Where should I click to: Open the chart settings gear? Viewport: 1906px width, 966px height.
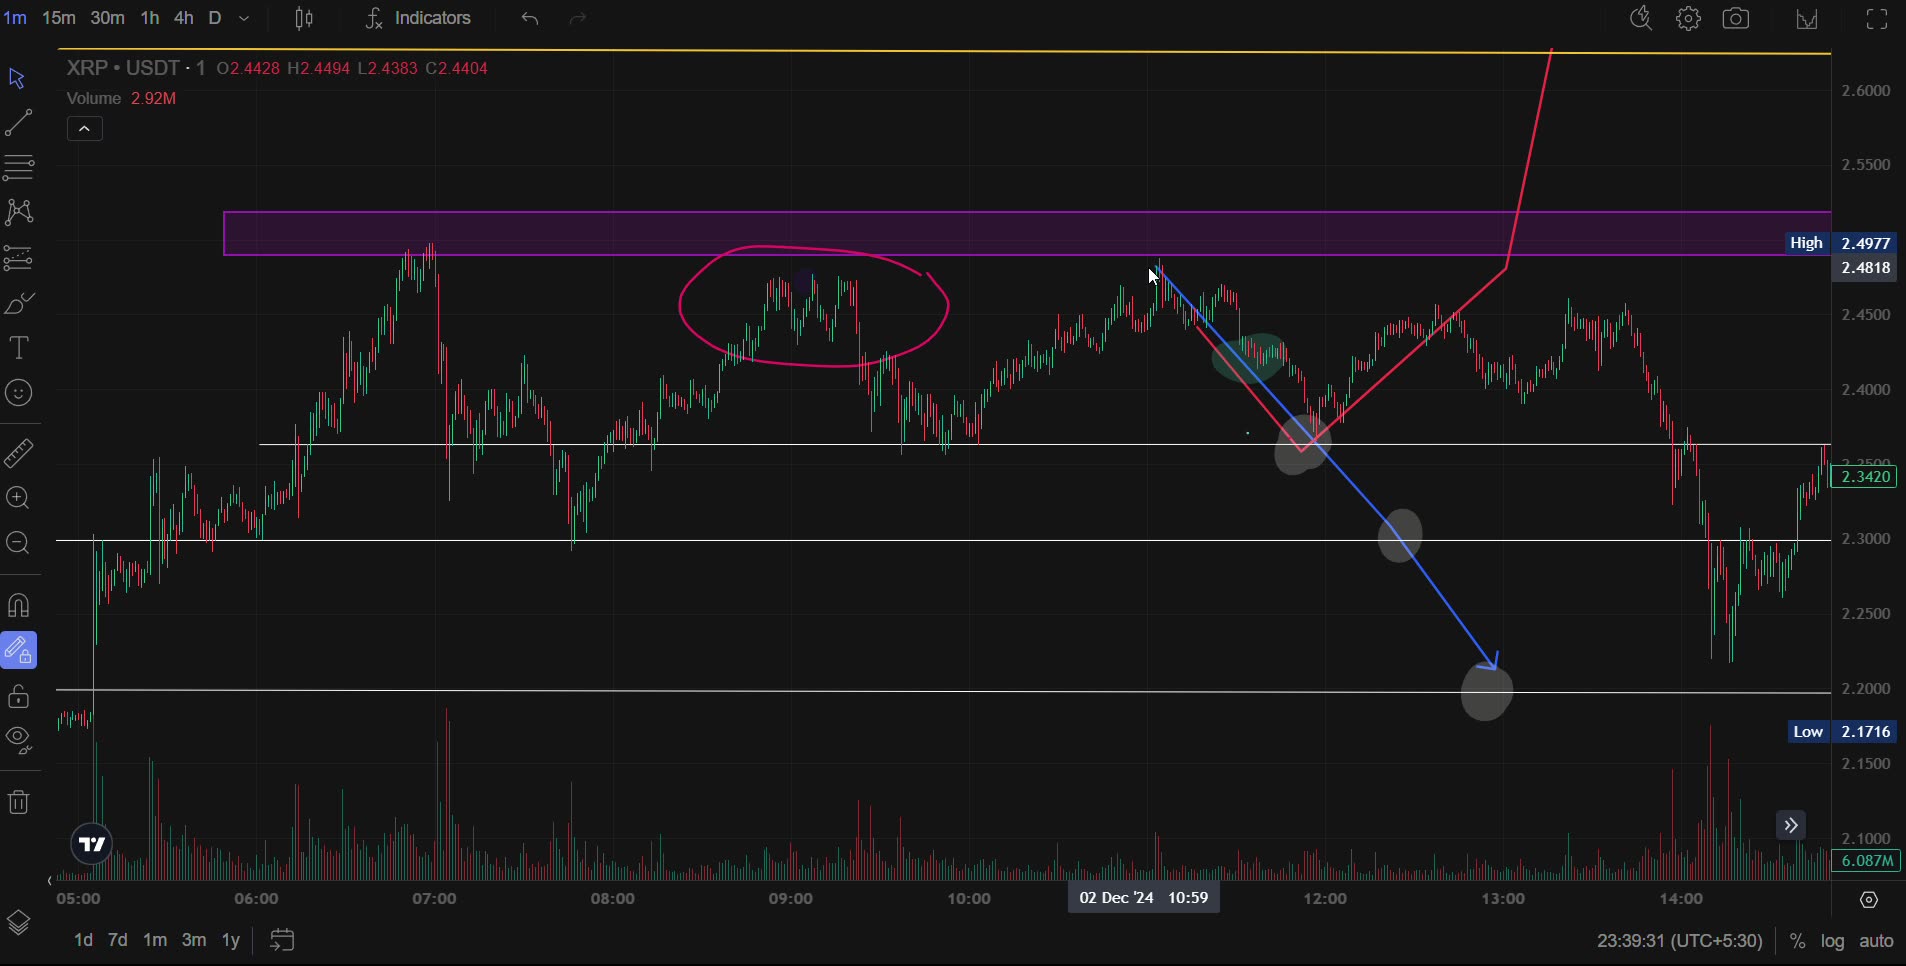(1688, 18)
